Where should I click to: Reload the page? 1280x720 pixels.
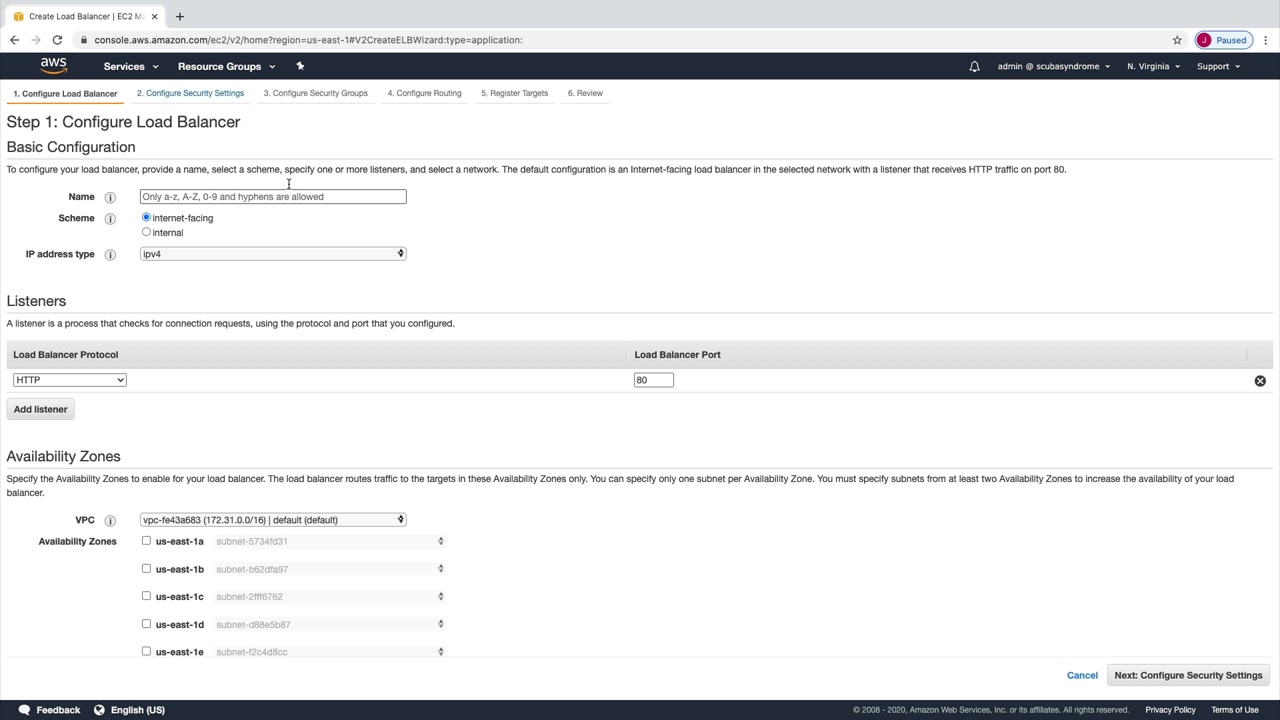pos(57,40)
